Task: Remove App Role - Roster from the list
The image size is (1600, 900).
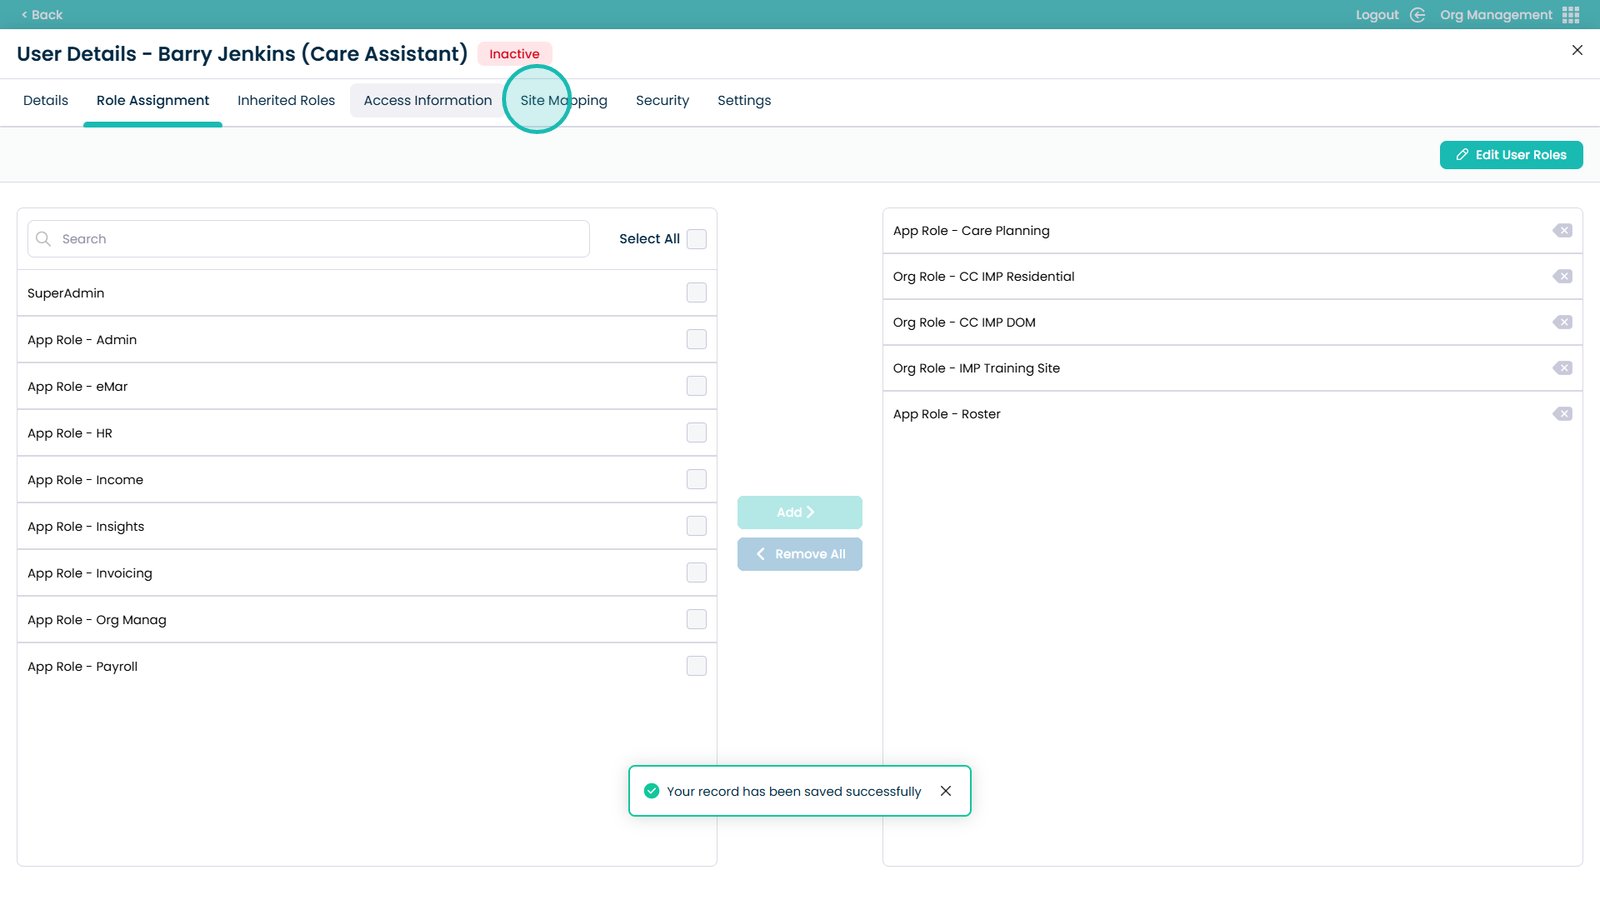Action: tap(1562, 414)
